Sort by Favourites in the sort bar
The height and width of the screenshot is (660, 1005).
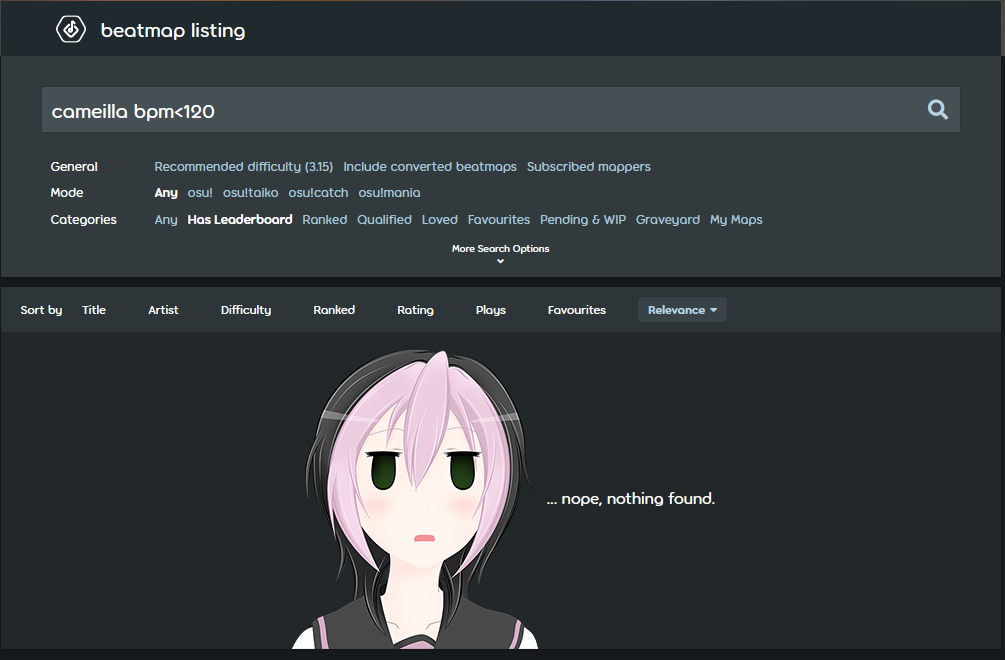coord(577,310)
